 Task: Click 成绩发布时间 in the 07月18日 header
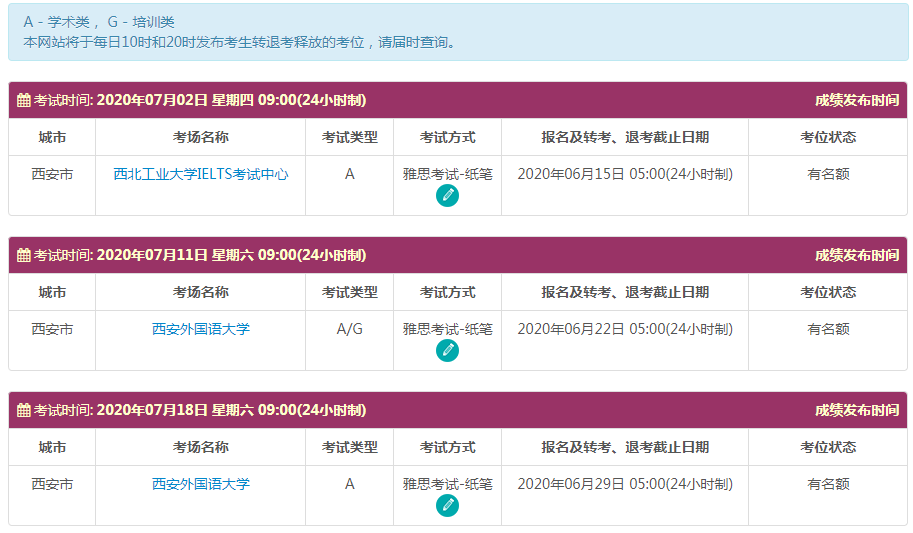pos(857,410)
